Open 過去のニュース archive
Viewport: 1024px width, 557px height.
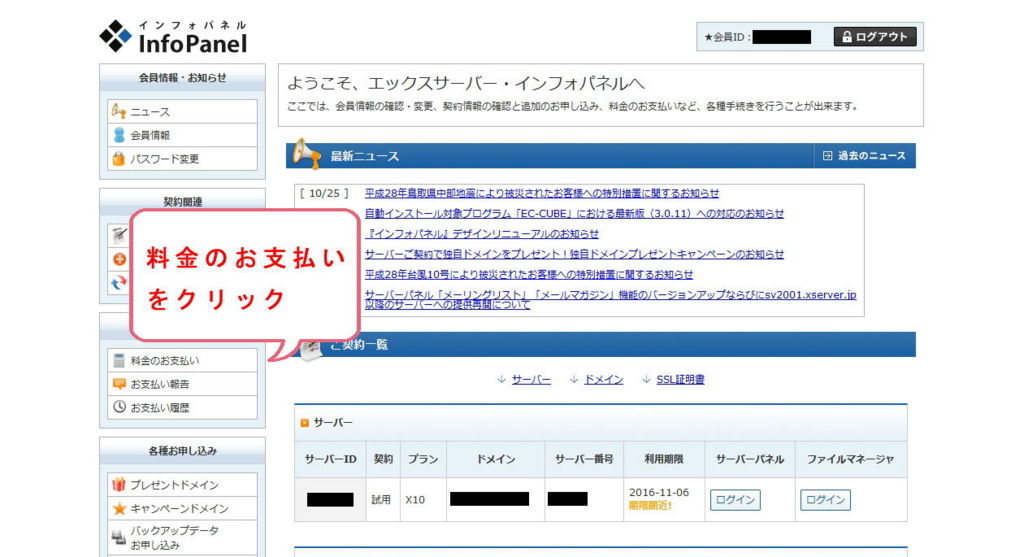(x=864, y=155)
